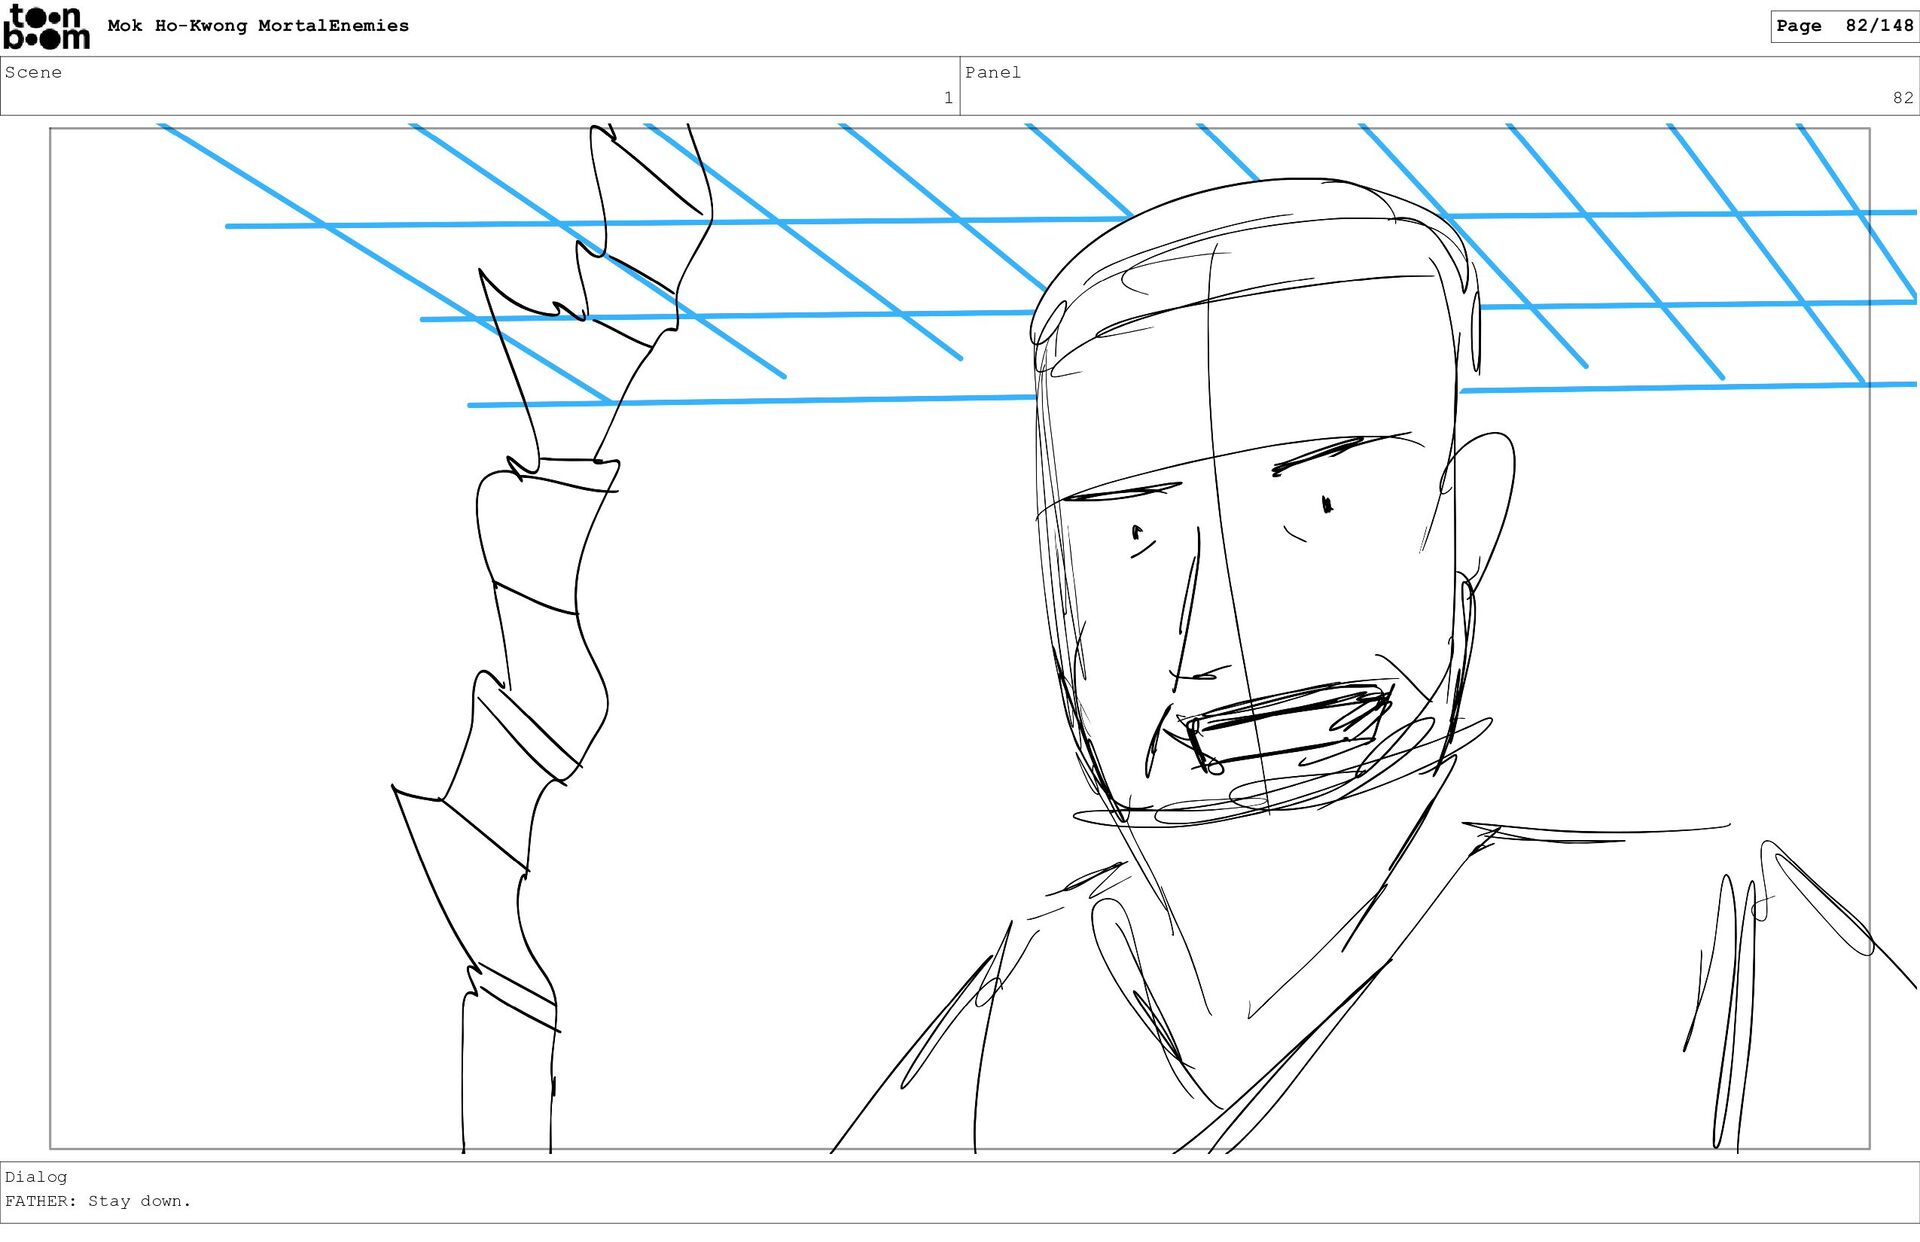Click the word Page in header
1920x1242 pixels.
coord(1798,26)
